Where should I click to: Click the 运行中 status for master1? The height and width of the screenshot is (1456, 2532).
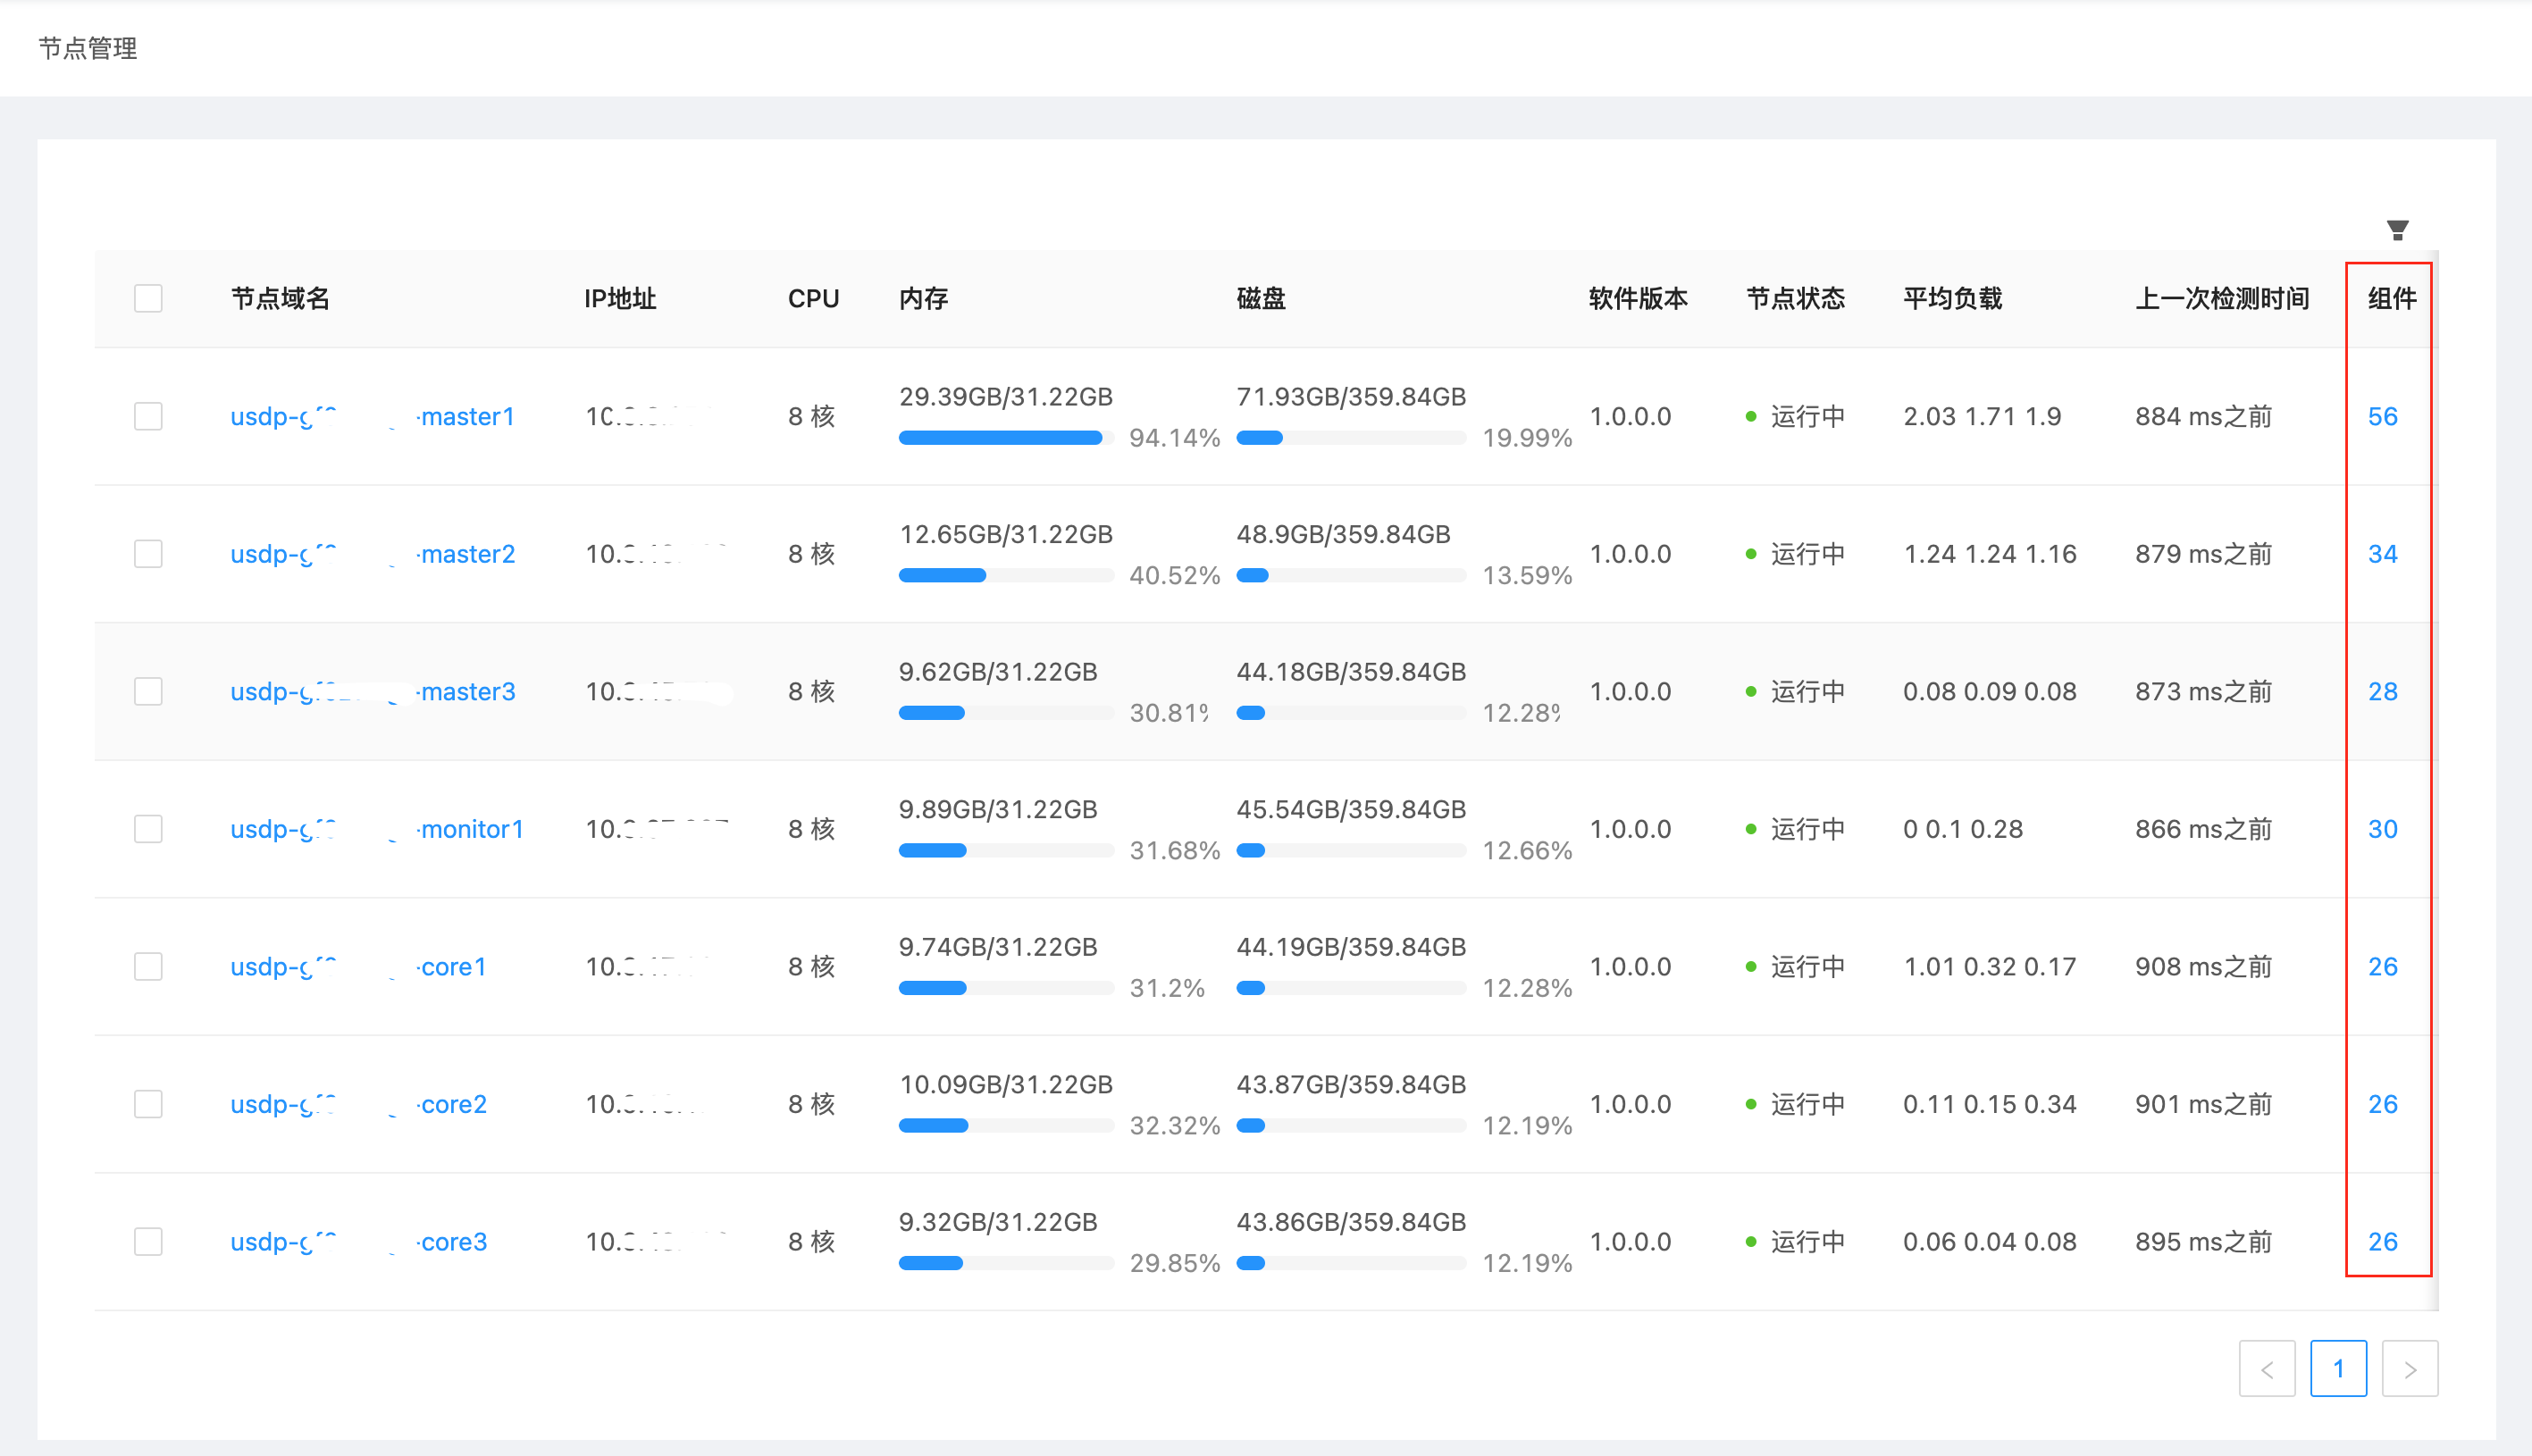tap(1808, 416)
